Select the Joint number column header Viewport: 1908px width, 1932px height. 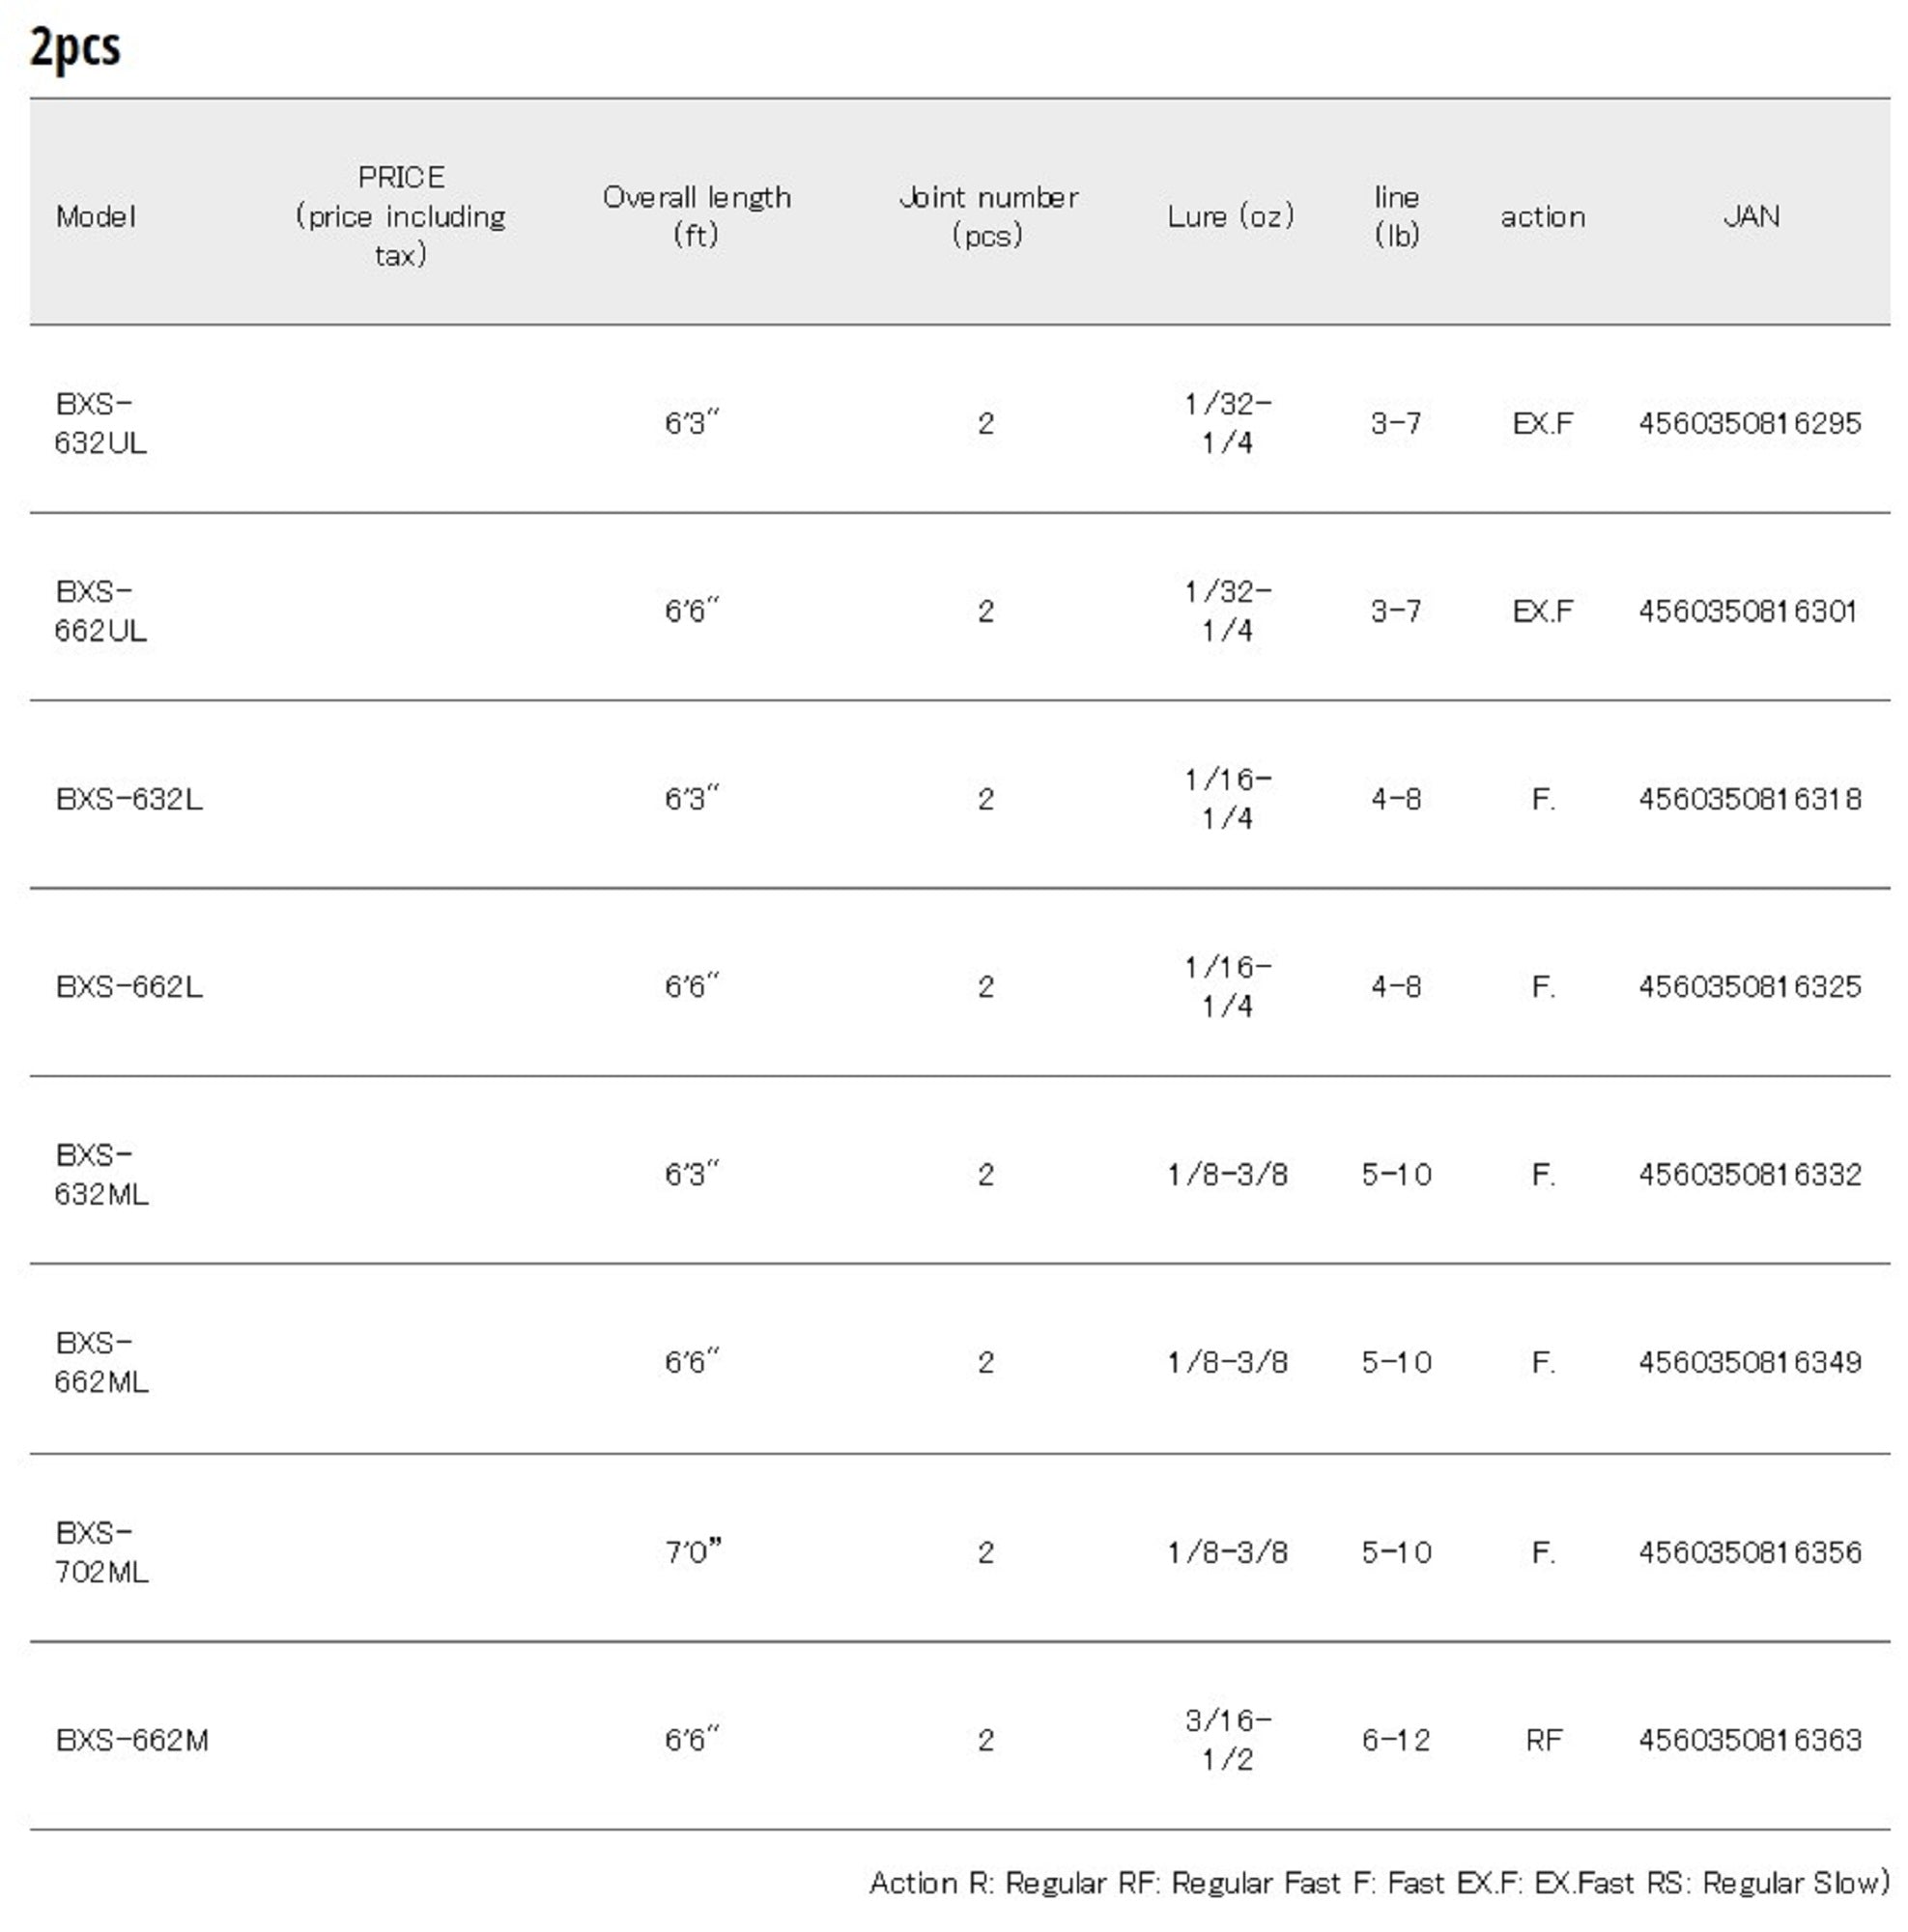987,216
